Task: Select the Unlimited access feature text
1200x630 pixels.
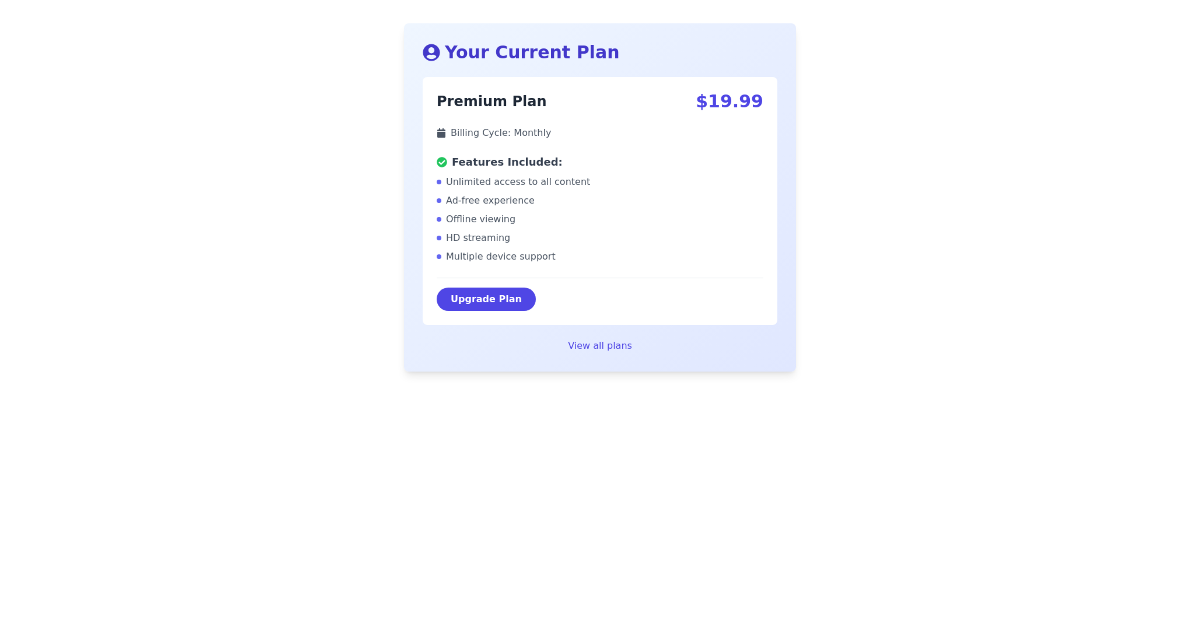Action: [518, 181]
